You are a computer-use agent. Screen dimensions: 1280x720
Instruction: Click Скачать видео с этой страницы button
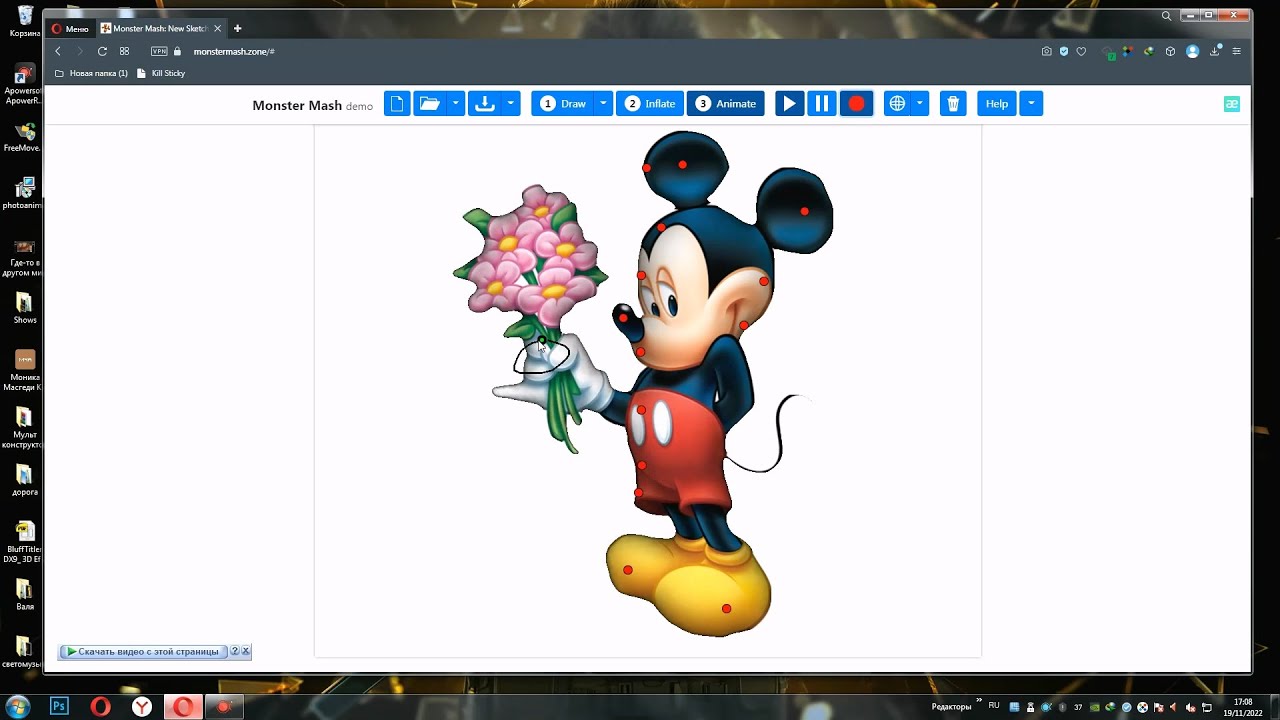143,651
